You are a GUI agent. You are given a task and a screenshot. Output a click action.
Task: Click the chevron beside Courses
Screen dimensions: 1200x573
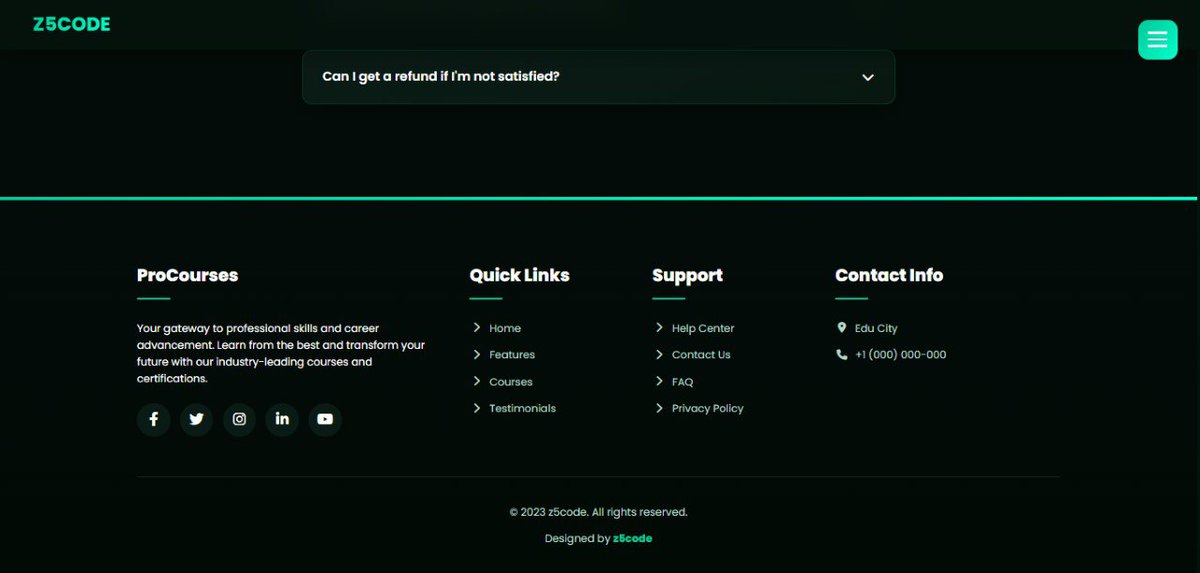pos(477,382)
